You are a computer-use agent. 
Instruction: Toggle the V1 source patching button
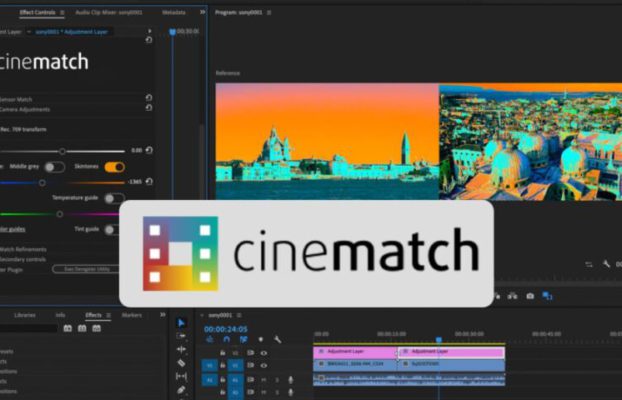[x=209, y=365]
